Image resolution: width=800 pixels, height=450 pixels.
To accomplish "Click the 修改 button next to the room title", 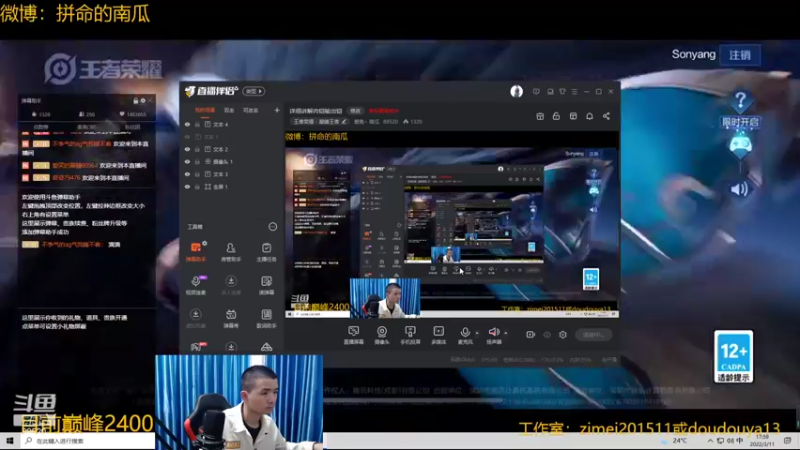I will (x=355, y=111).
